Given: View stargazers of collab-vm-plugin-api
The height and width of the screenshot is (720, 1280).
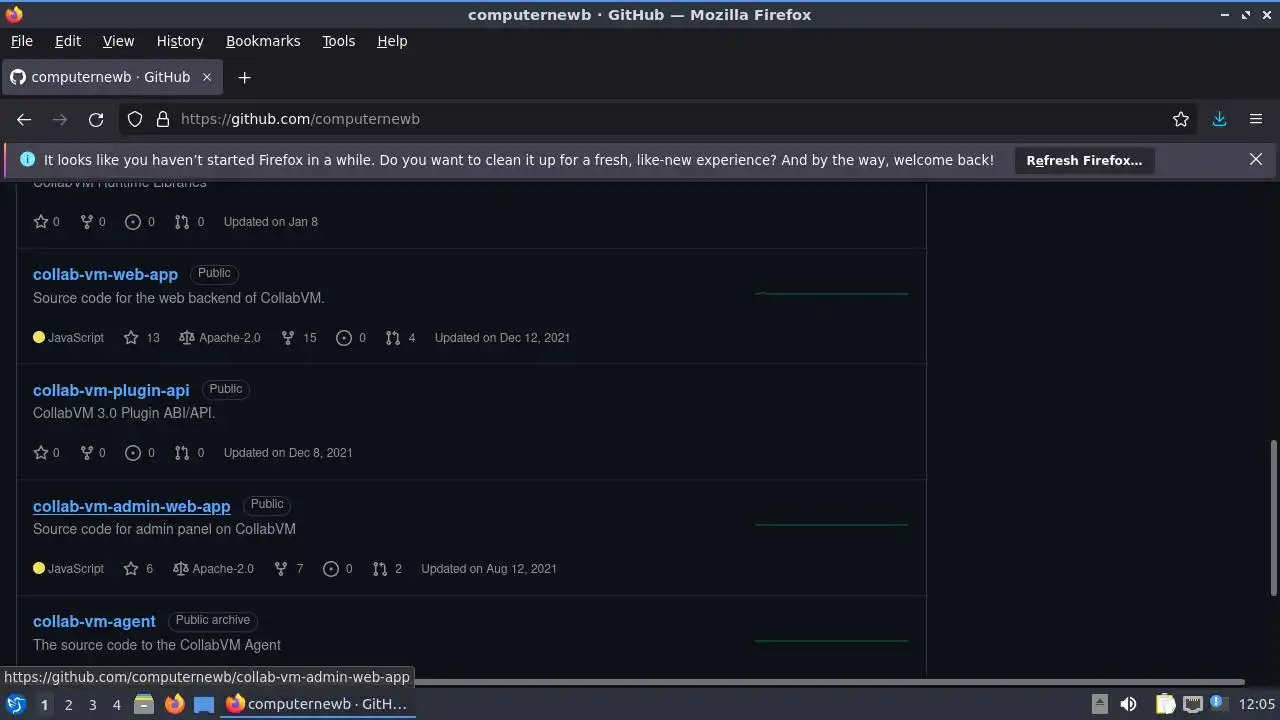Looking at the screenshot, I should pyautogui.click(x=46, y=453).
